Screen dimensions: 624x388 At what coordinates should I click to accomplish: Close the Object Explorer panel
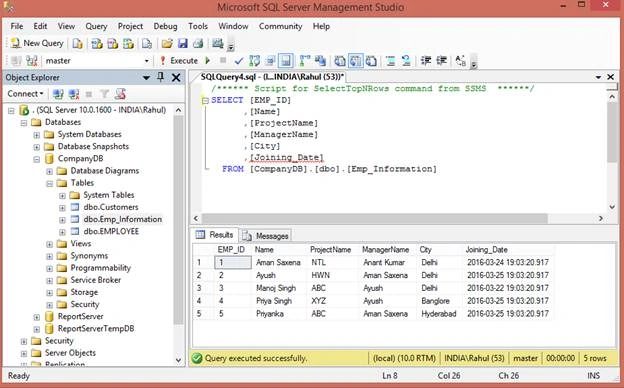(176, 78)
